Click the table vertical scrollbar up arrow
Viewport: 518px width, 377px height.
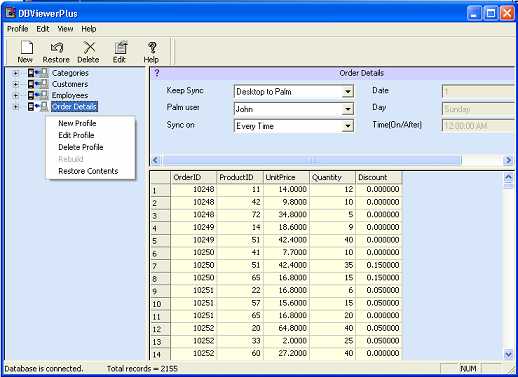click(508, 177)
